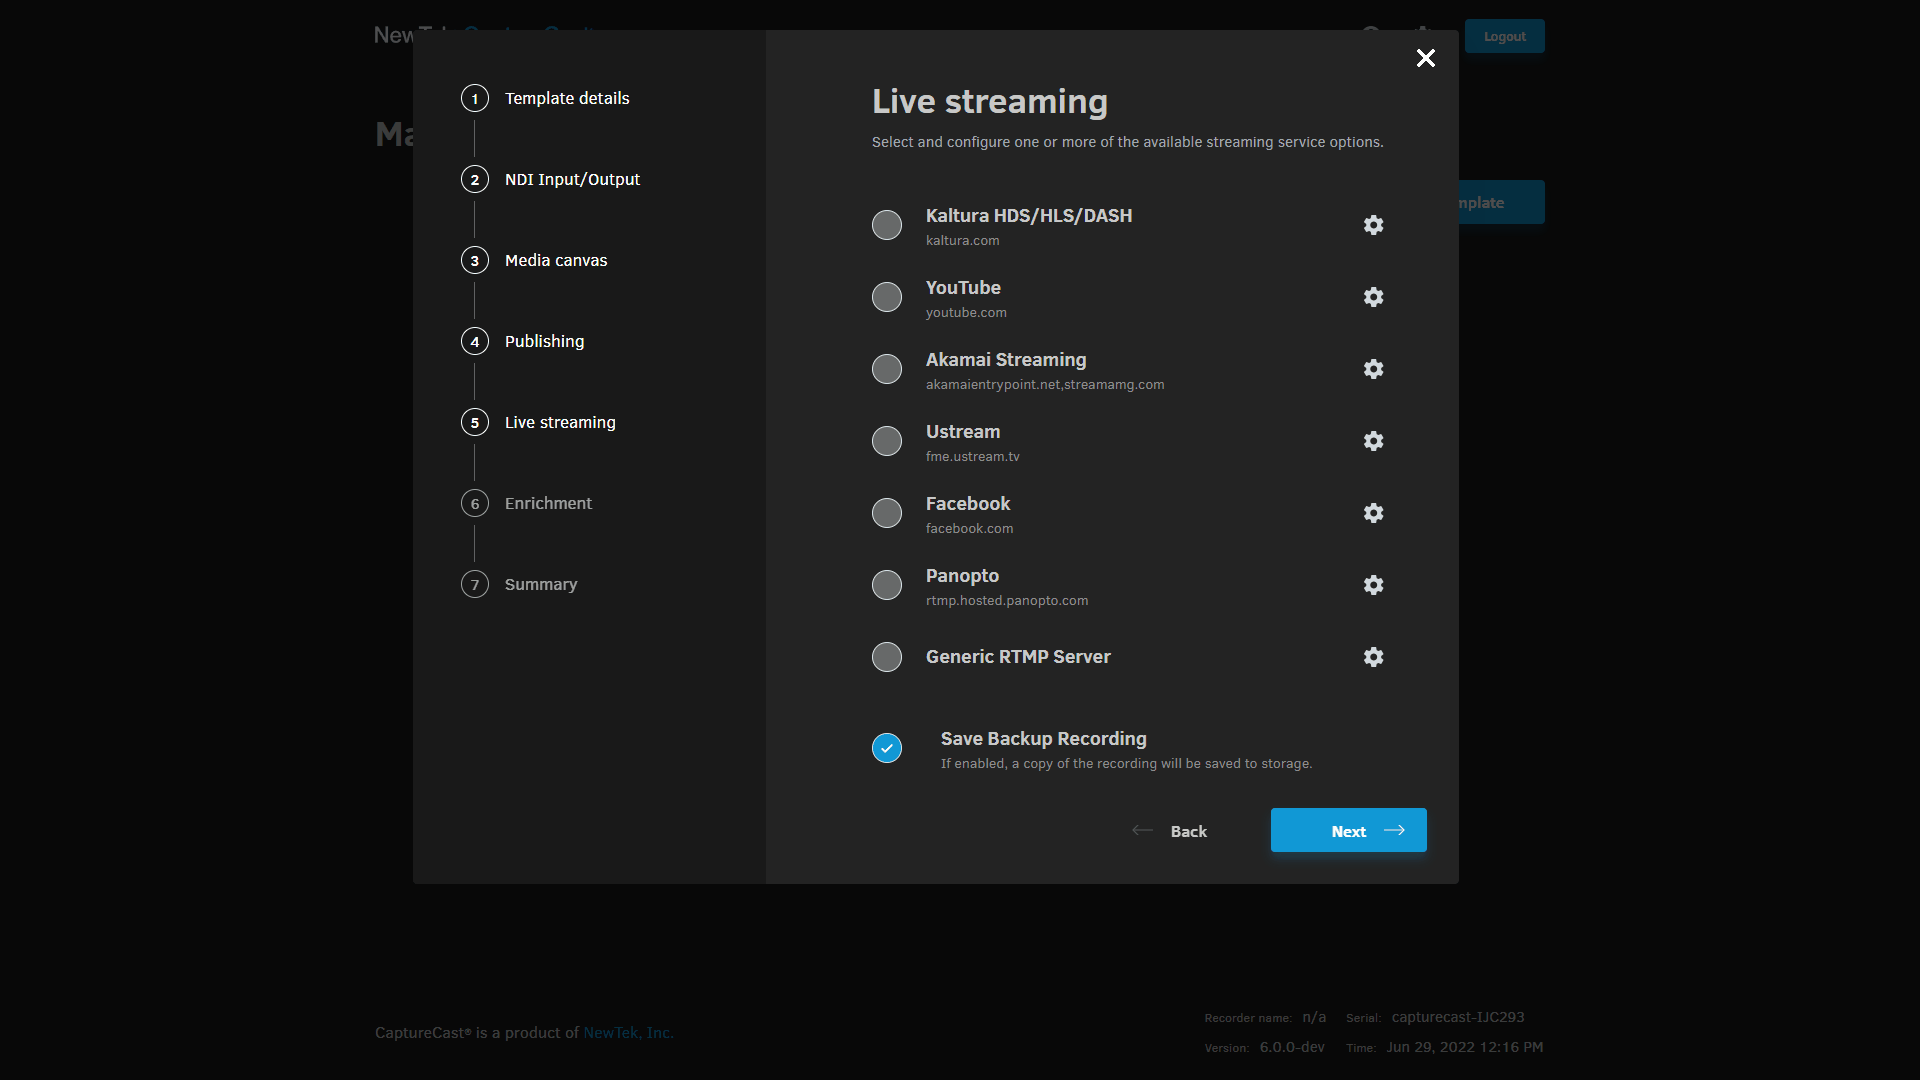Switch to NDI Input/Output step
Image resolution: width=1920 pixels, height=1080 pixels.
coord(571,179)
